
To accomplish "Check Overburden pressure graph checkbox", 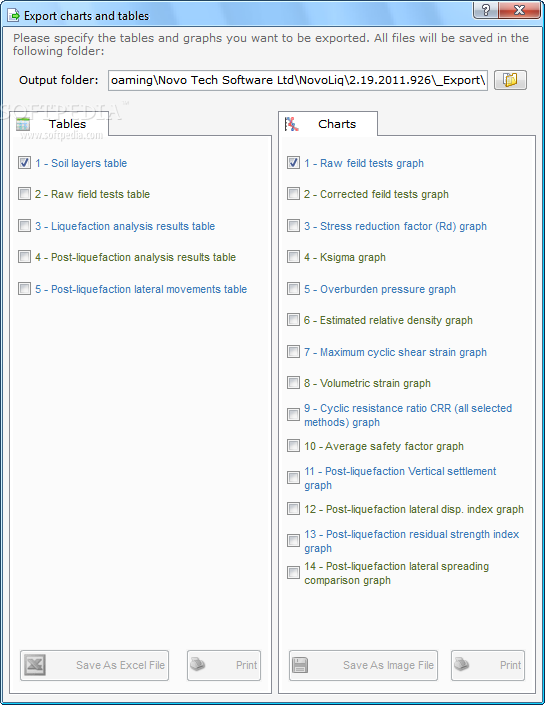I will (293, 288).
